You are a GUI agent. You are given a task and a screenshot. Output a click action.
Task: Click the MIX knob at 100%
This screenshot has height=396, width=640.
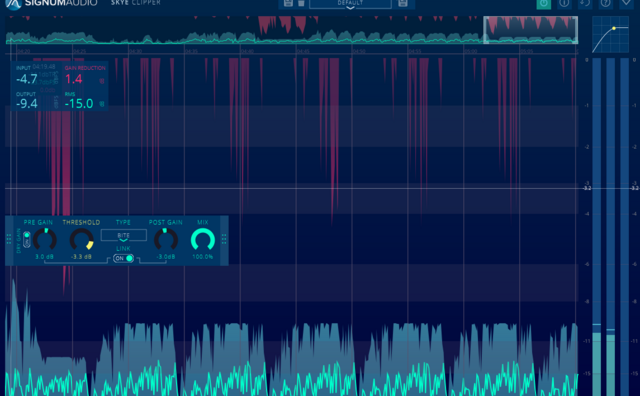coord(203,239)
